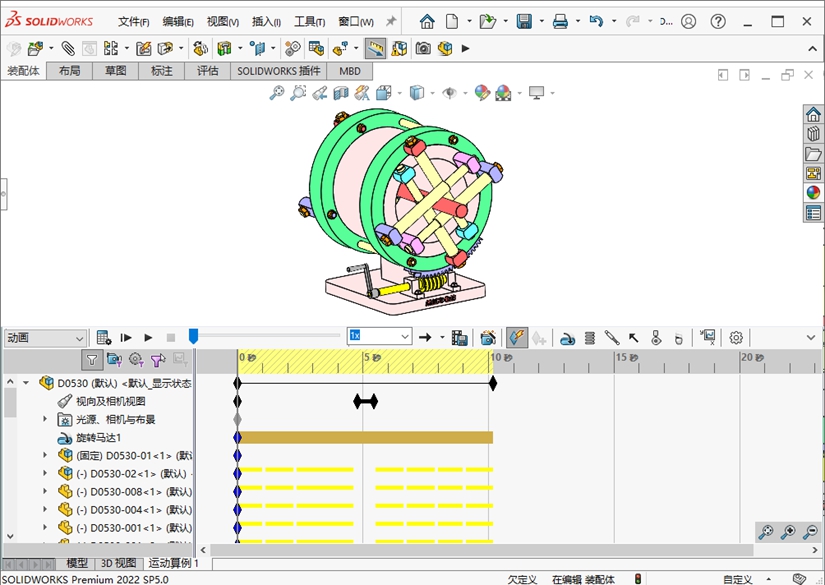Open Motion Study Properties gear icon
The height and width of the screenshot is (585, 825).
click(x=736, y=338)
